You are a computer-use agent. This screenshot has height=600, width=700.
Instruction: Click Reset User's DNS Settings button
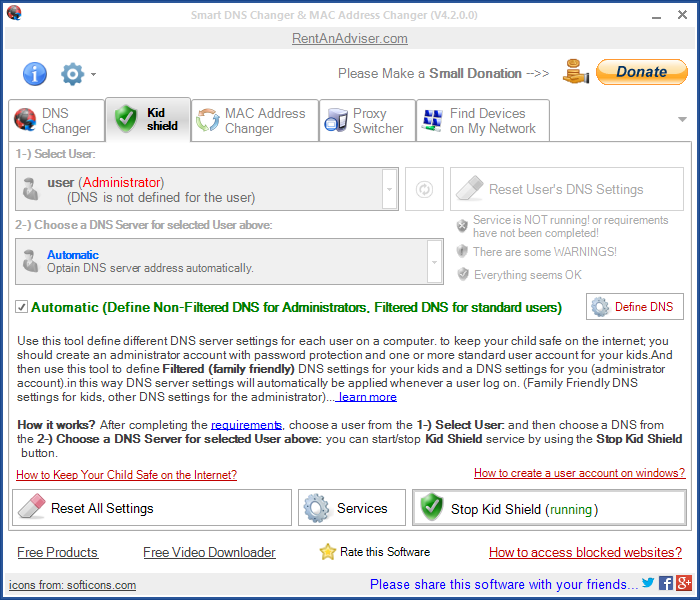pyautogui.click(x=567, y=189)
